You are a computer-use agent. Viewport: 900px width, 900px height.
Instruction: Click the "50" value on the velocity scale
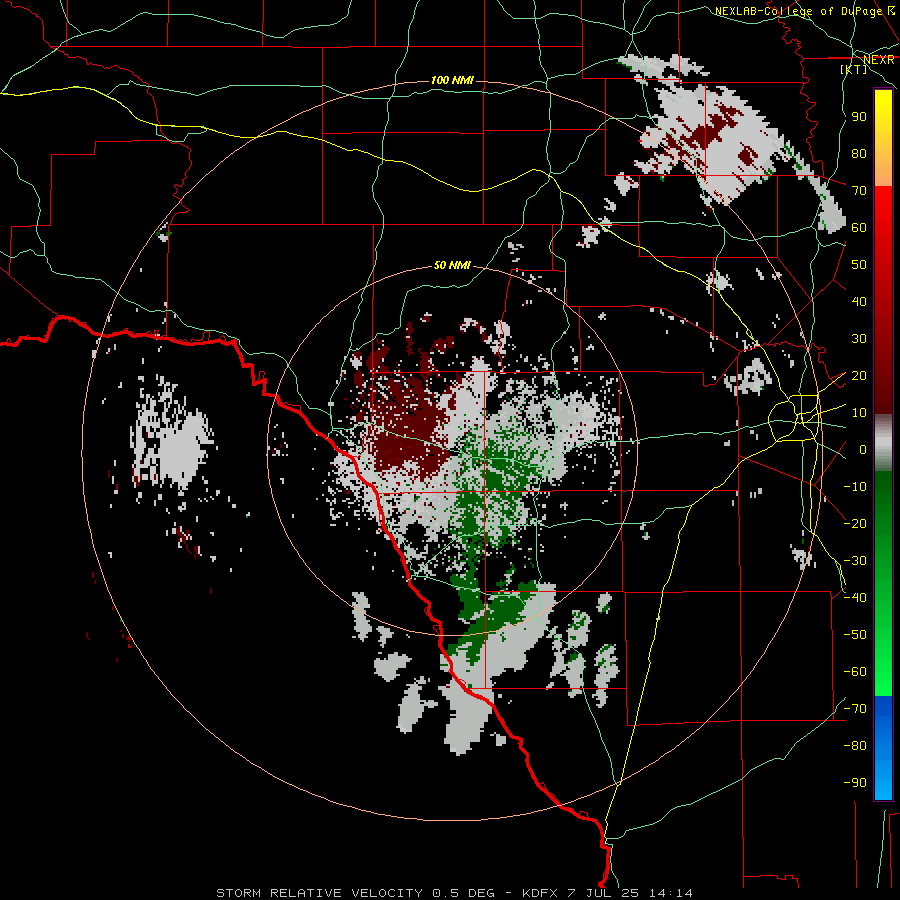(x=859, y=265)
